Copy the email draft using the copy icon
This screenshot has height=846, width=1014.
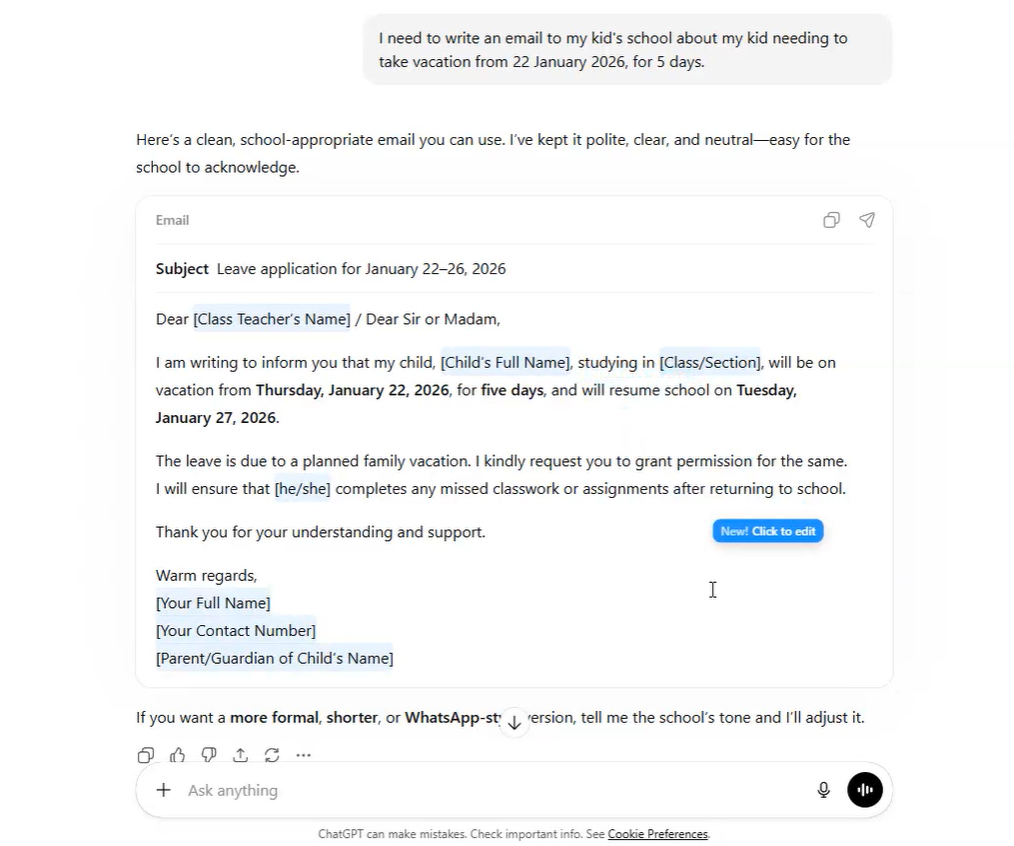831,220
